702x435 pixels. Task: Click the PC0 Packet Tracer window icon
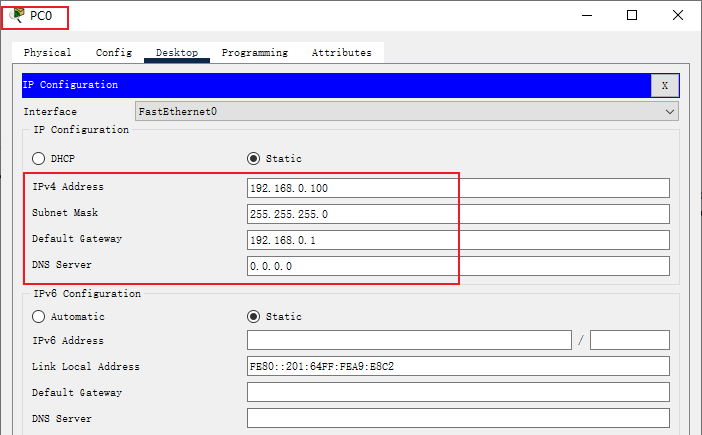click(17, 15)
